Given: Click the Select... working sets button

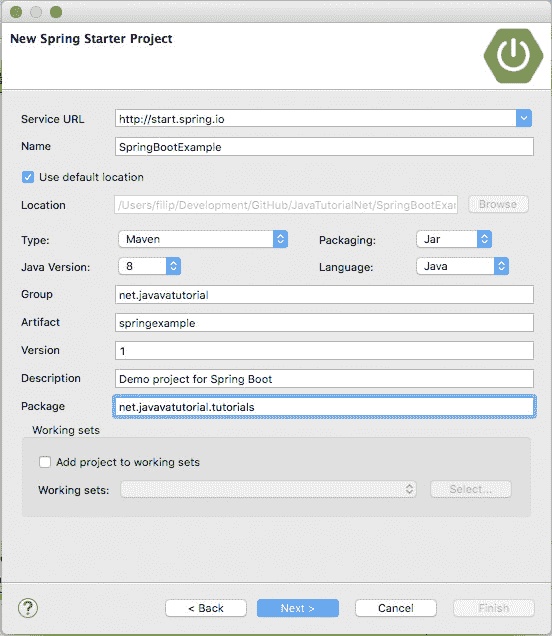Looking at the screenshot, I should click(x=470, y=490).
